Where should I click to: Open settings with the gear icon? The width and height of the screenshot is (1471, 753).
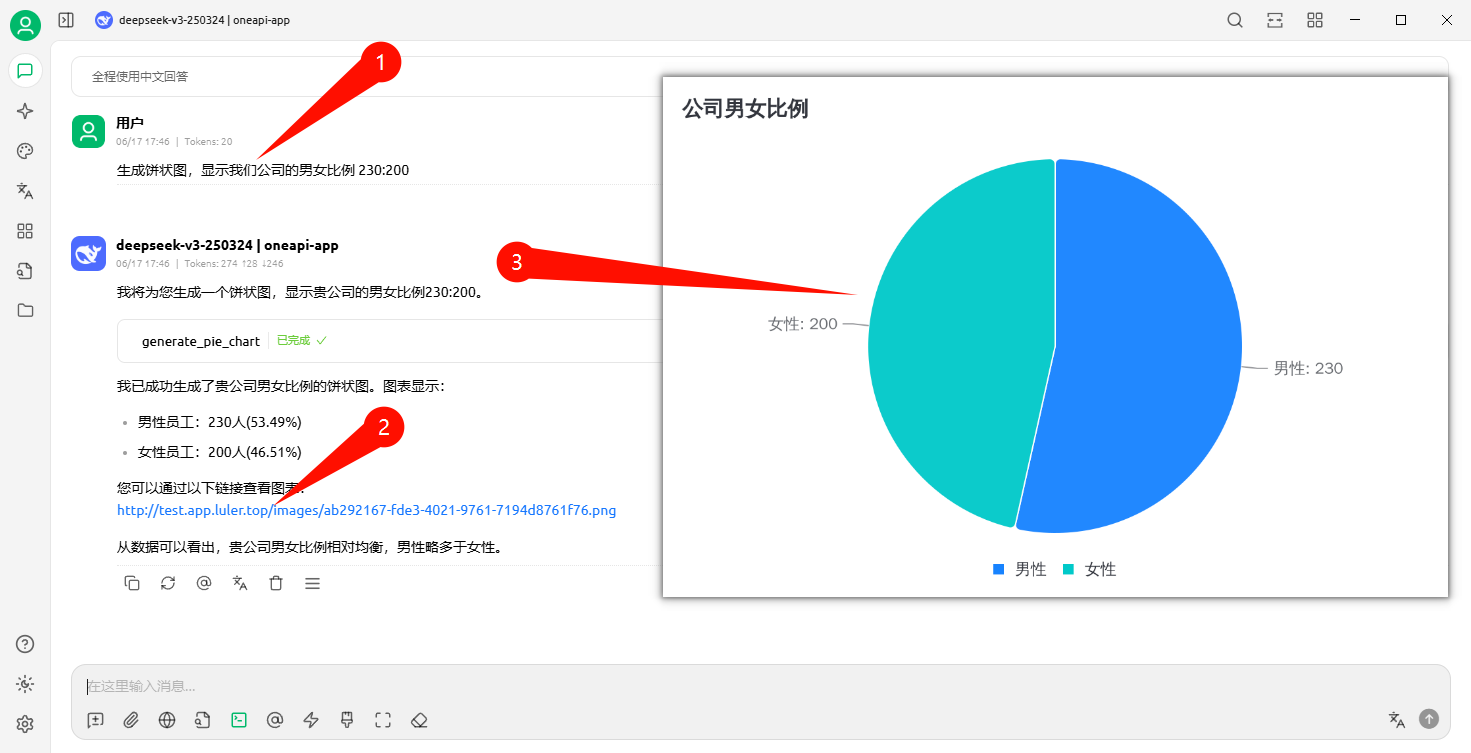click(x=25, y=724)
